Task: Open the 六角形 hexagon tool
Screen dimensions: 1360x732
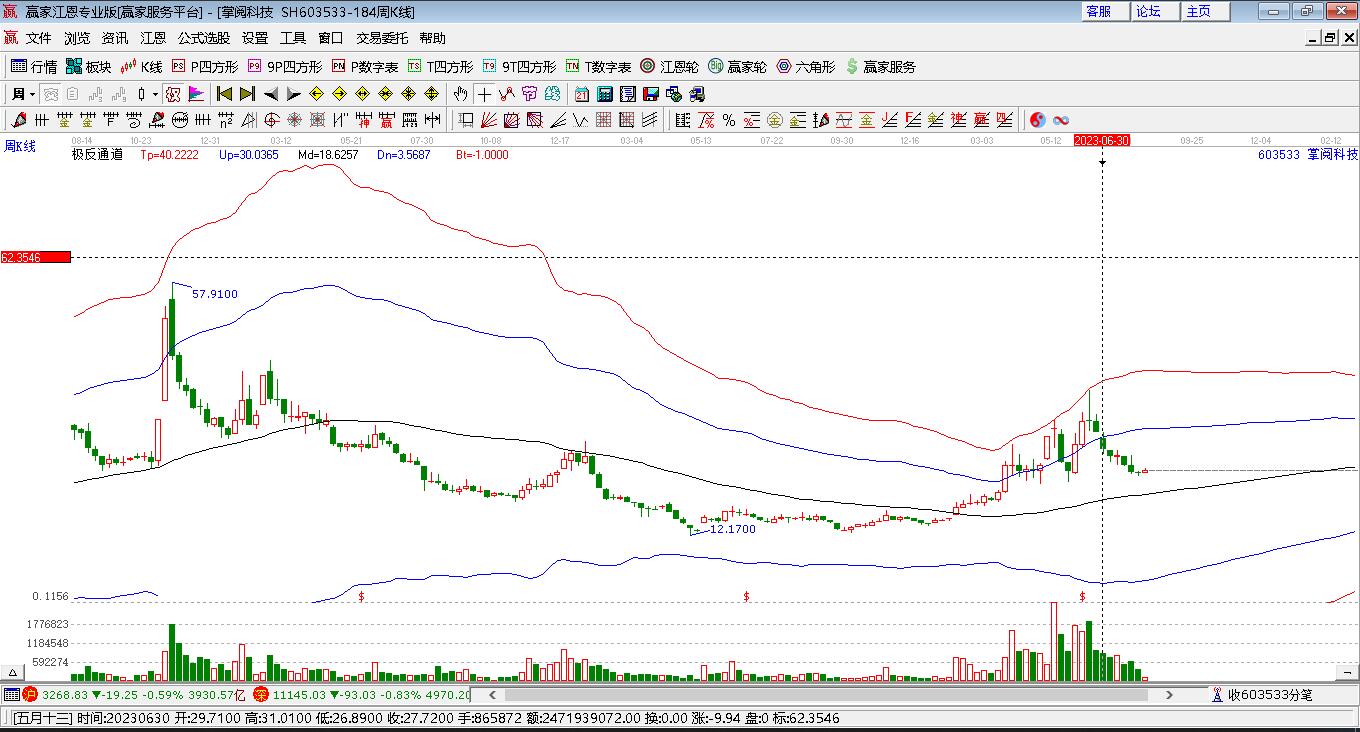Action: pos(805,67)
